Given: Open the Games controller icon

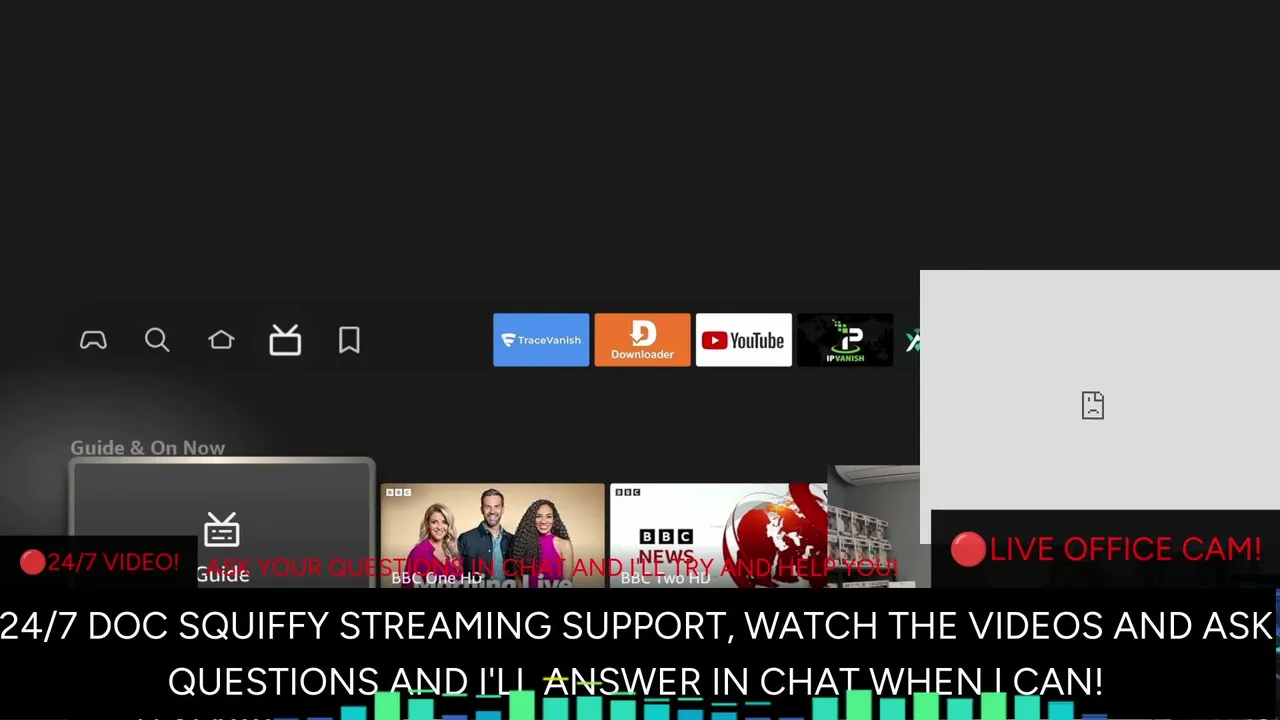Looking at the screenshot, I should click(x=93, y=341).
